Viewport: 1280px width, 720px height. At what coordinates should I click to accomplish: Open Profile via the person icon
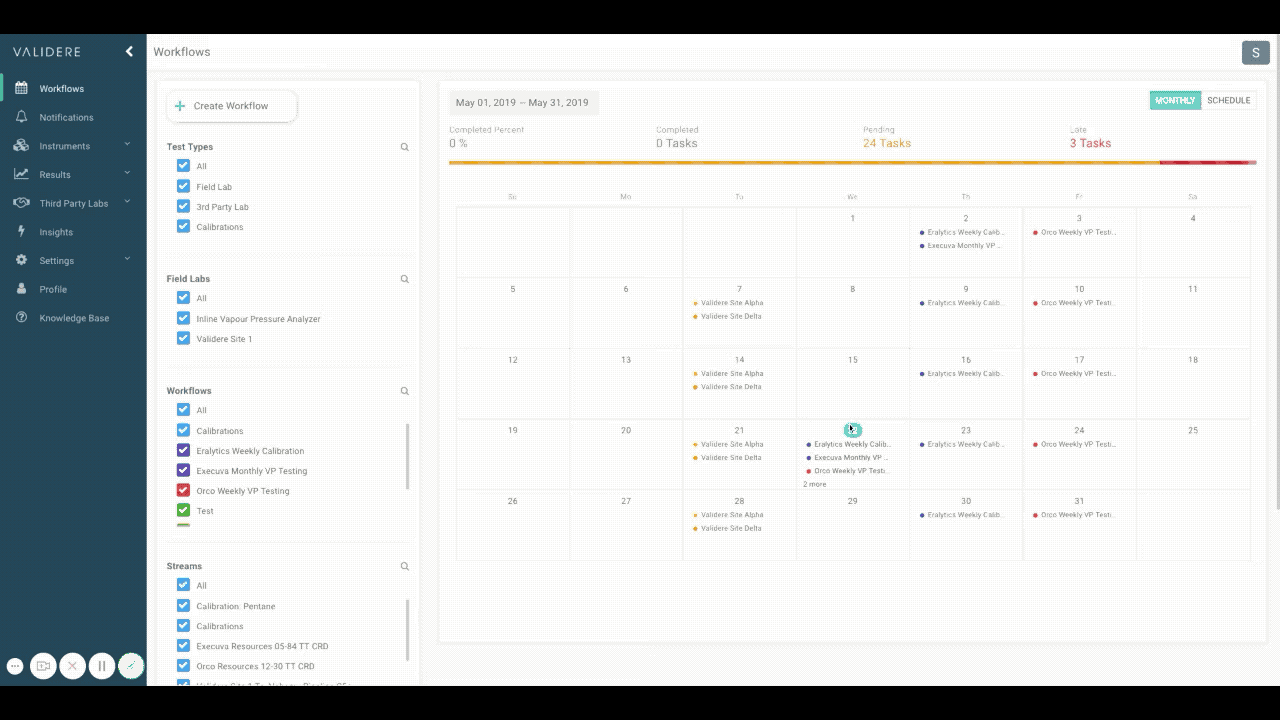(20, 289)
